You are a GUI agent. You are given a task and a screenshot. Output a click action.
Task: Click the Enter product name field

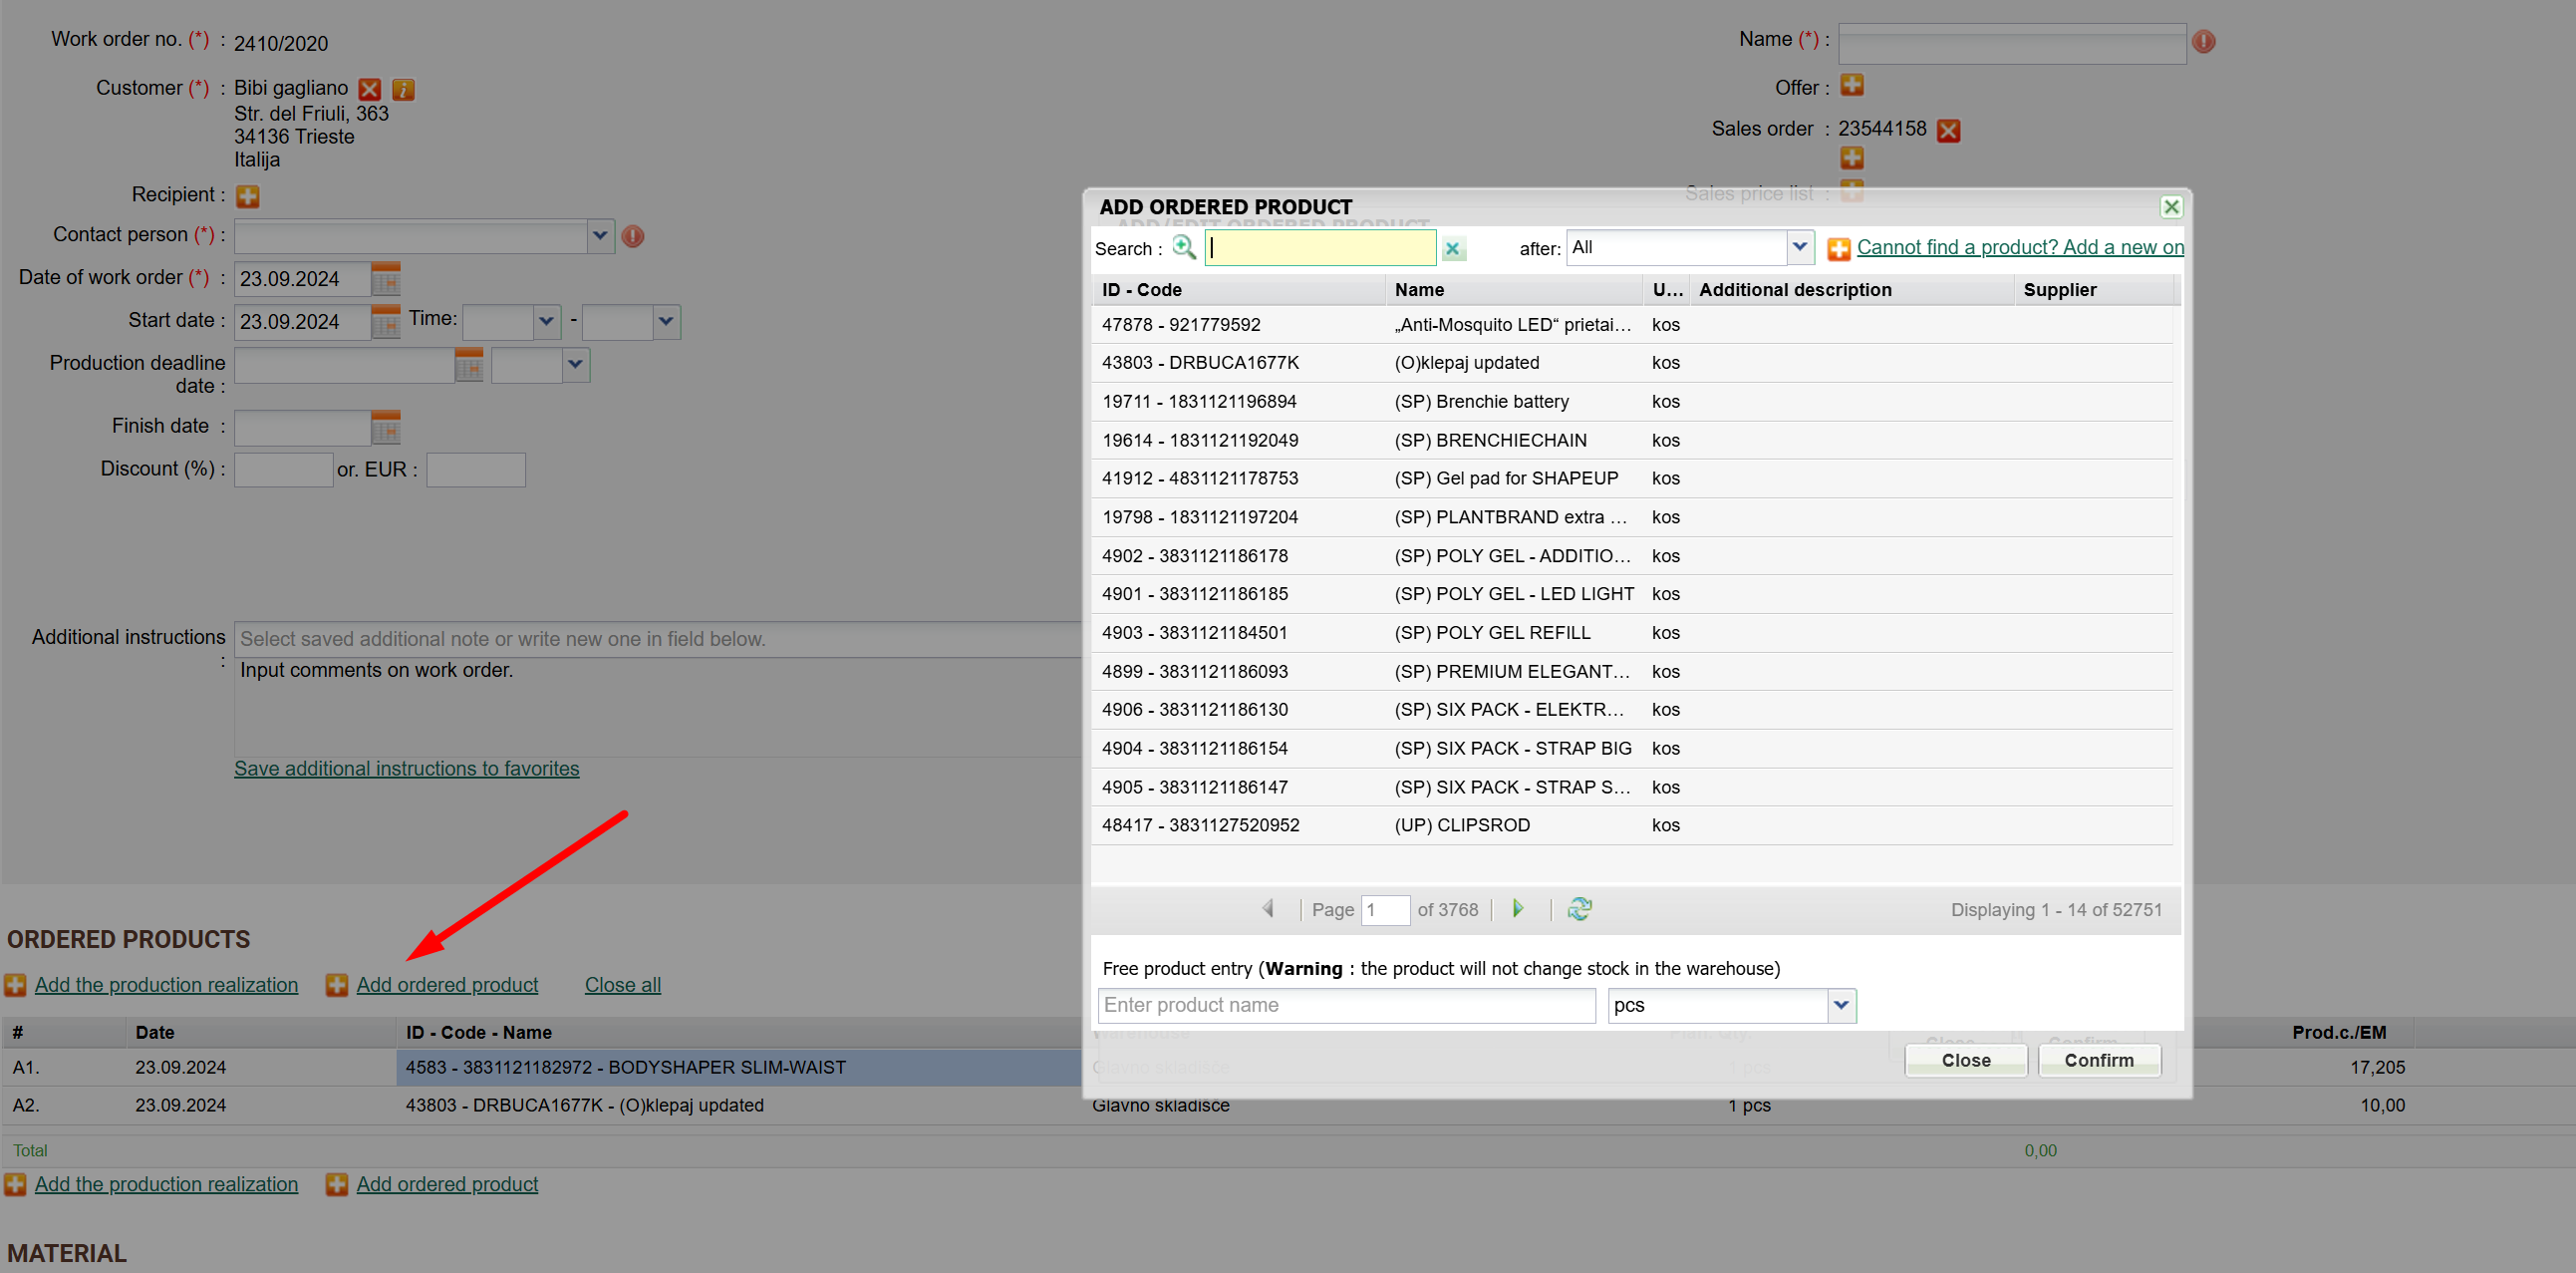[x=1345, y=1005]
